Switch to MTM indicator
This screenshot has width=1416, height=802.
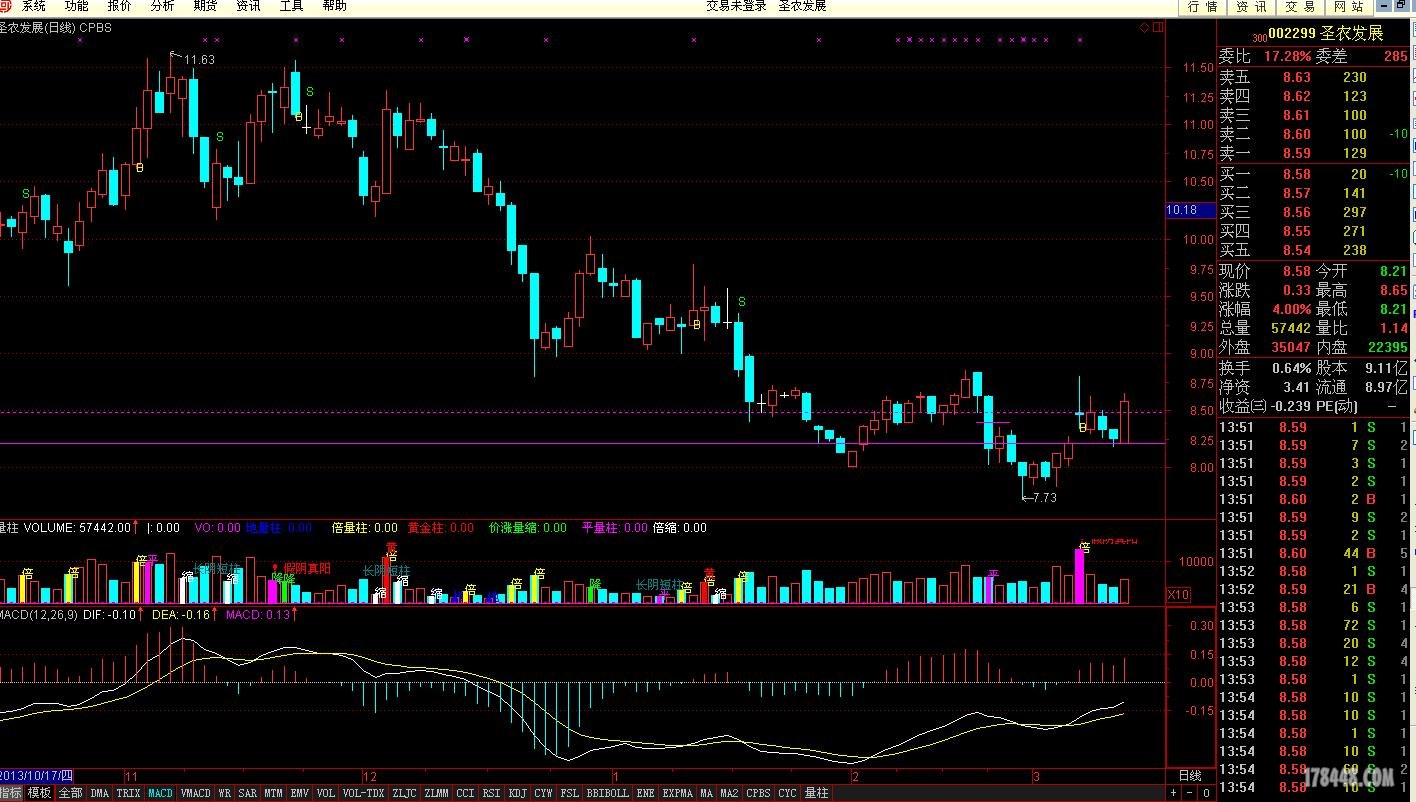click(274, 793)
